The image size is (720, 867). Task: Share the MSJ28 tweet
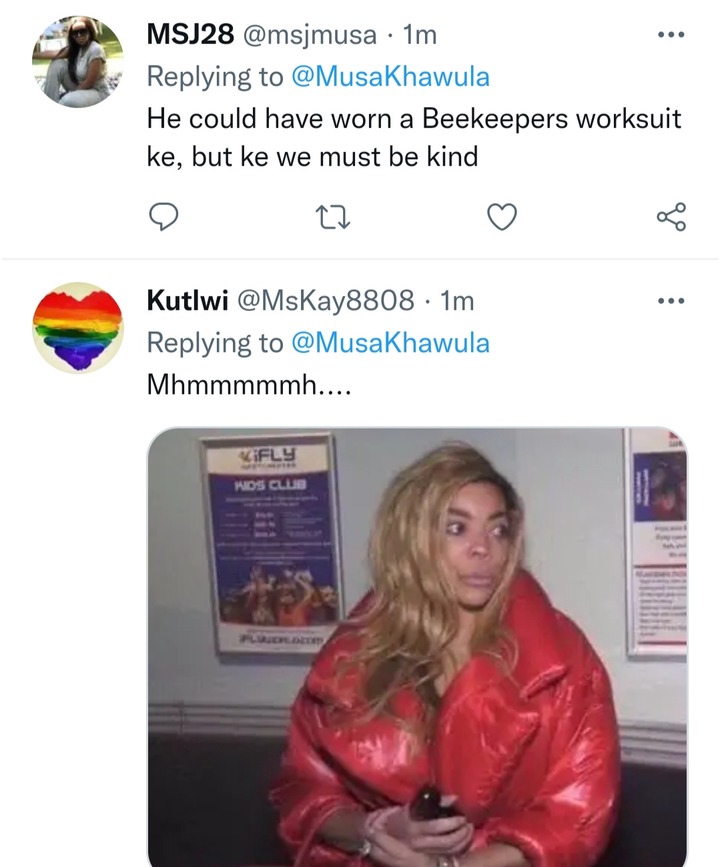671,216
